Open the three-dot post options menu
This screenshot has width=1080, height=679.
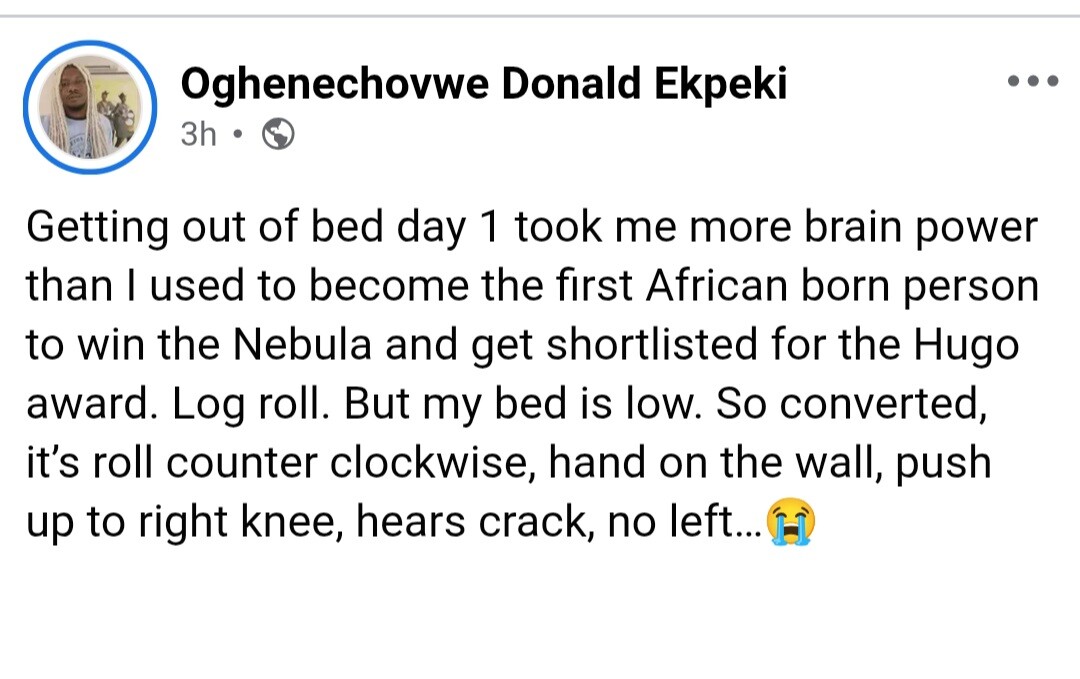pos(1031,82)
